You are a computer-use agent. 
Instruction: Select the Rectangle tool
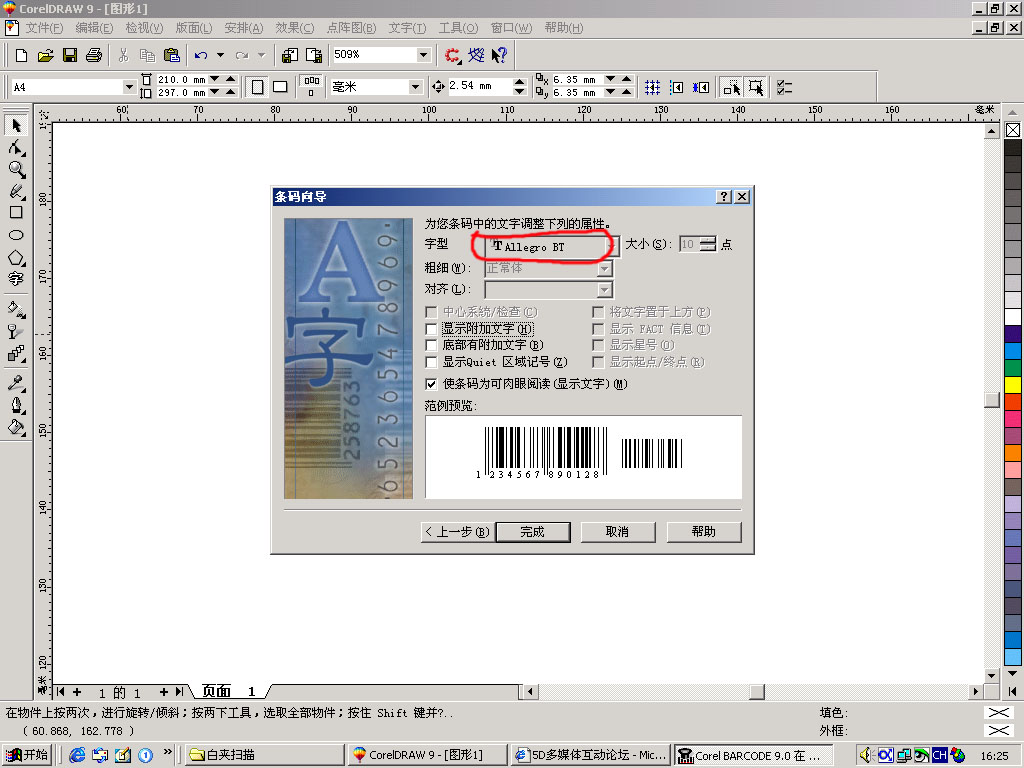[x=16, y=212]
